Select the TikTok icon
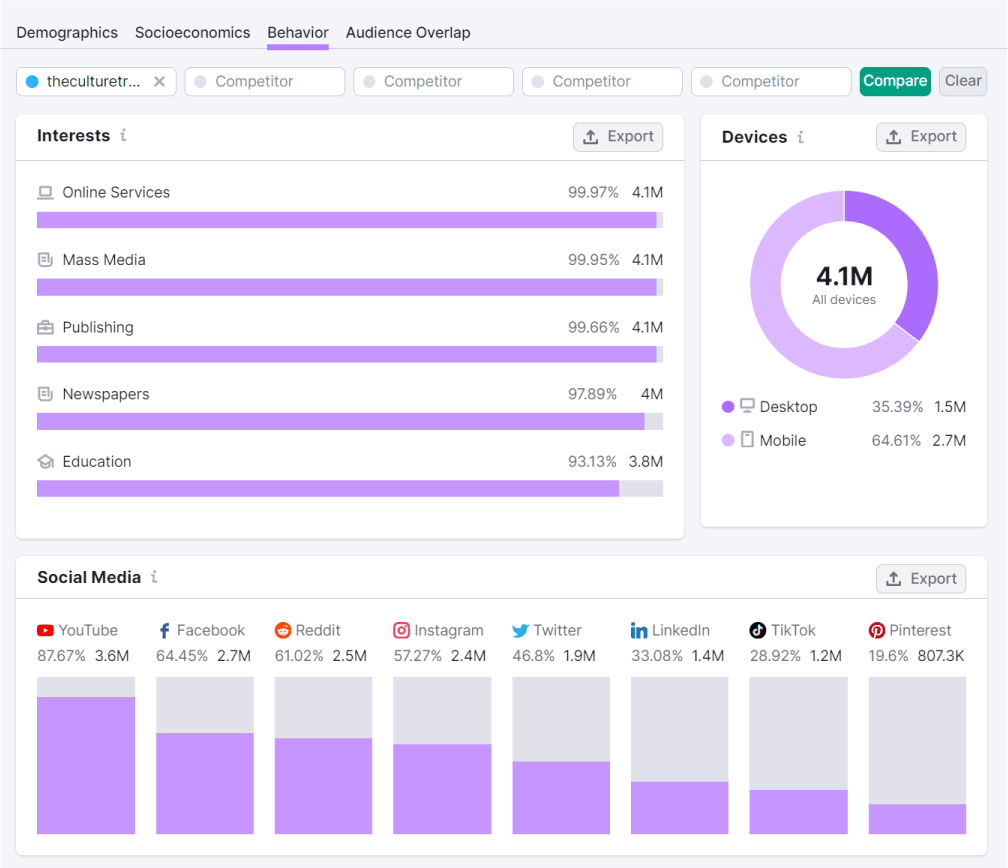 coord(757,630)
